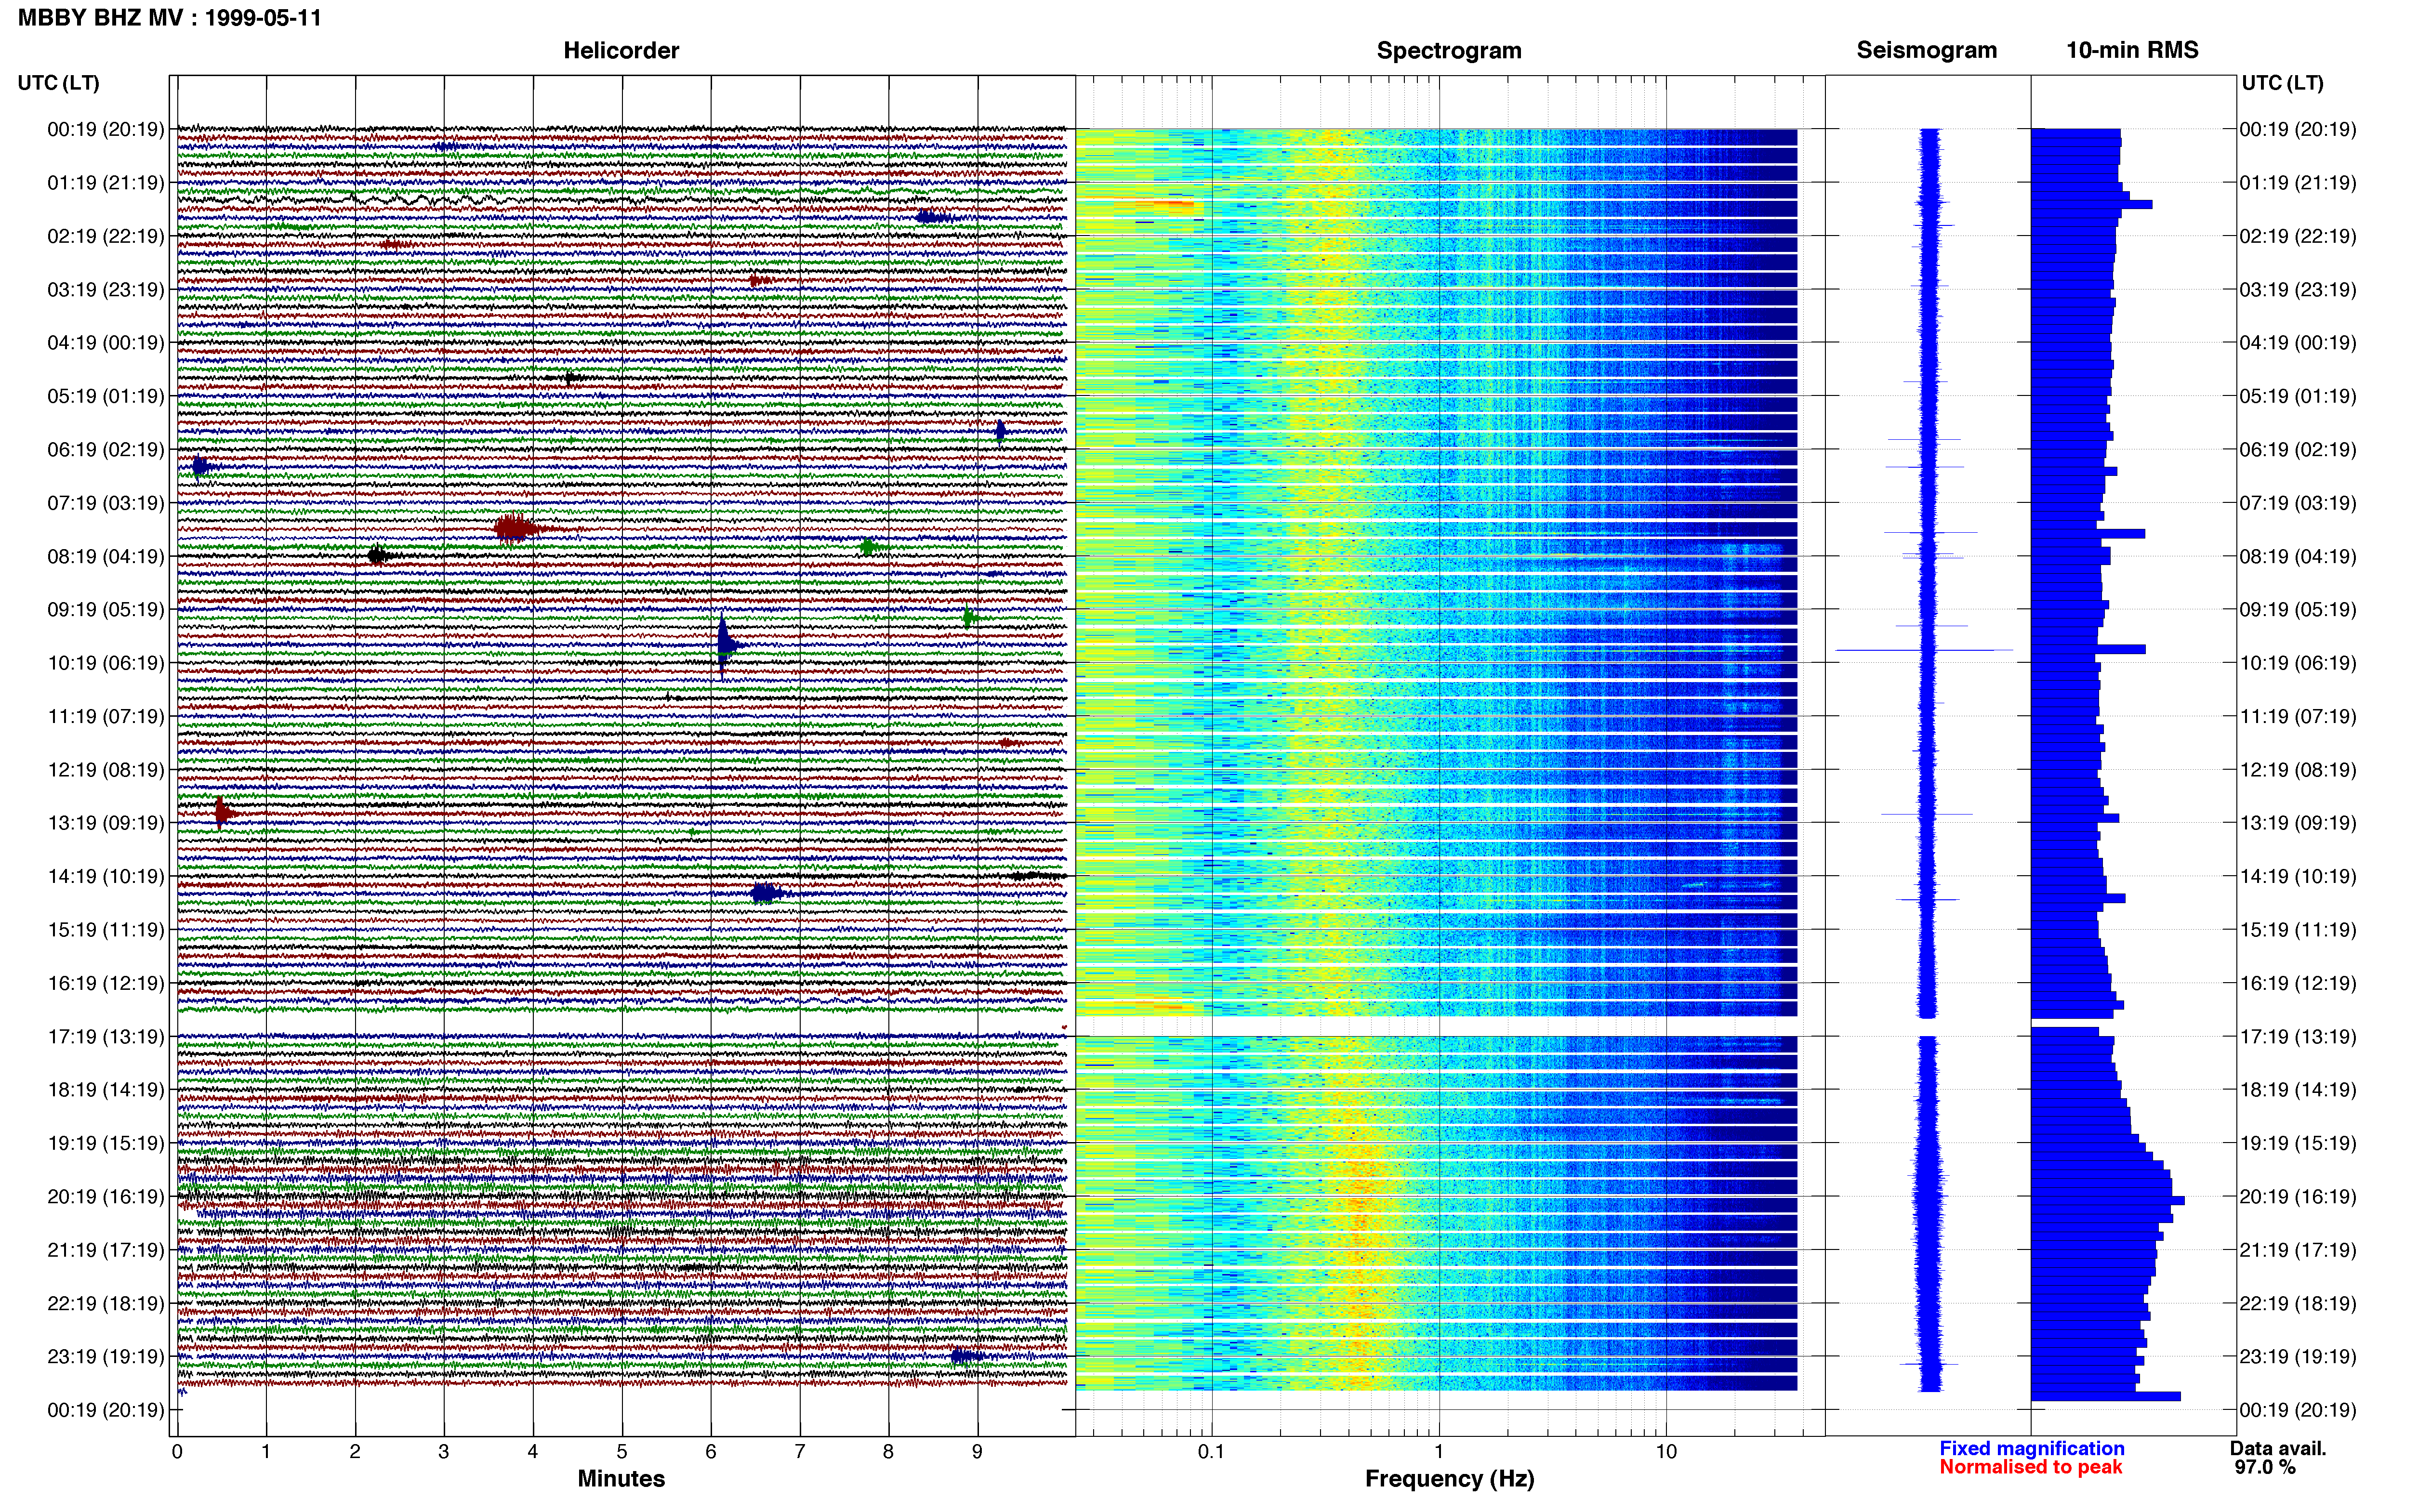Click the left time label '15:19 (11:19)'
Image resolution: width=2418 pixels, height=1512 pixels.
[x=106, y=930]
